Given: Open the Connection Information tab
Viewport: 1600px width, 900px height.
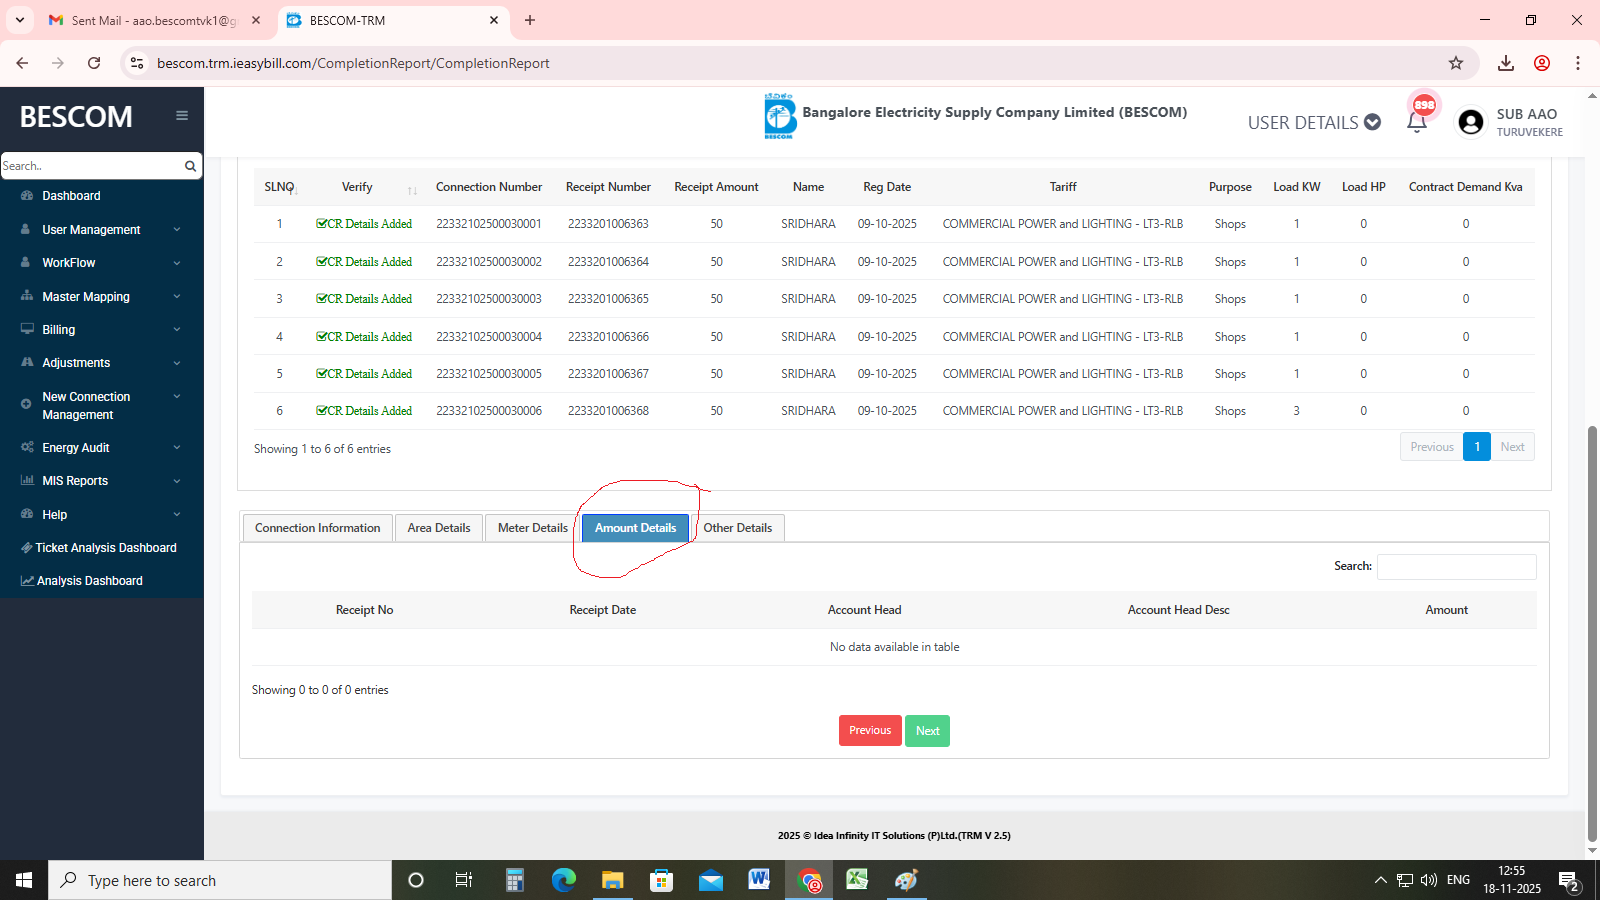Looking at the screenshot, I should click(317, 528).
